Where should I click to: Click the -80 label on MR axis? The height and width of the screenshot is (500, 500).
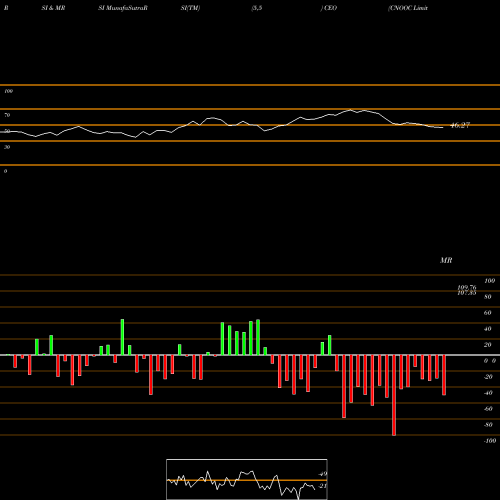point(488,425)
